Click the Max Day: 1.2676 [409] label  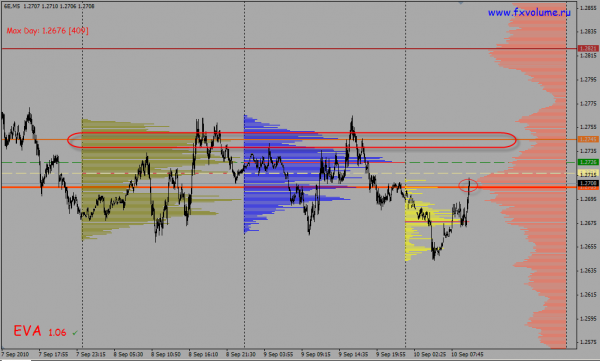(47, 31)
